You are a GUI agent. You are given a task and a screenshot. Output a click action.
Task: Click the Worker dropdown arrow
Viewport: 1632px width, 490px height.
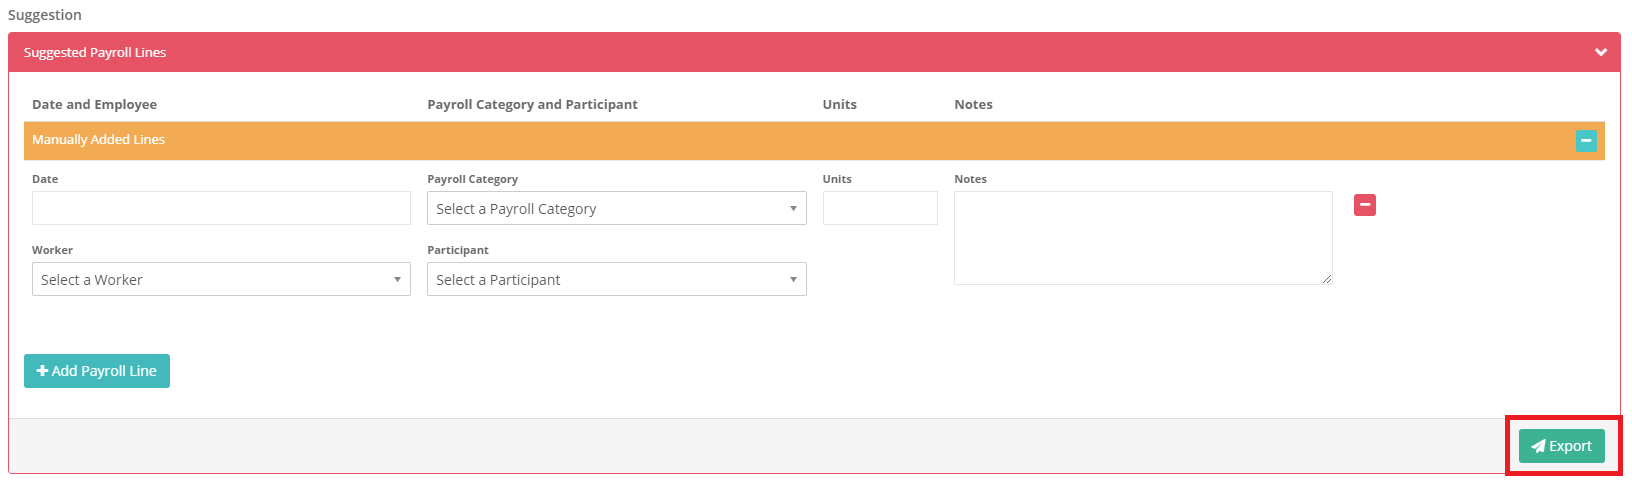[x=397, y=279]
